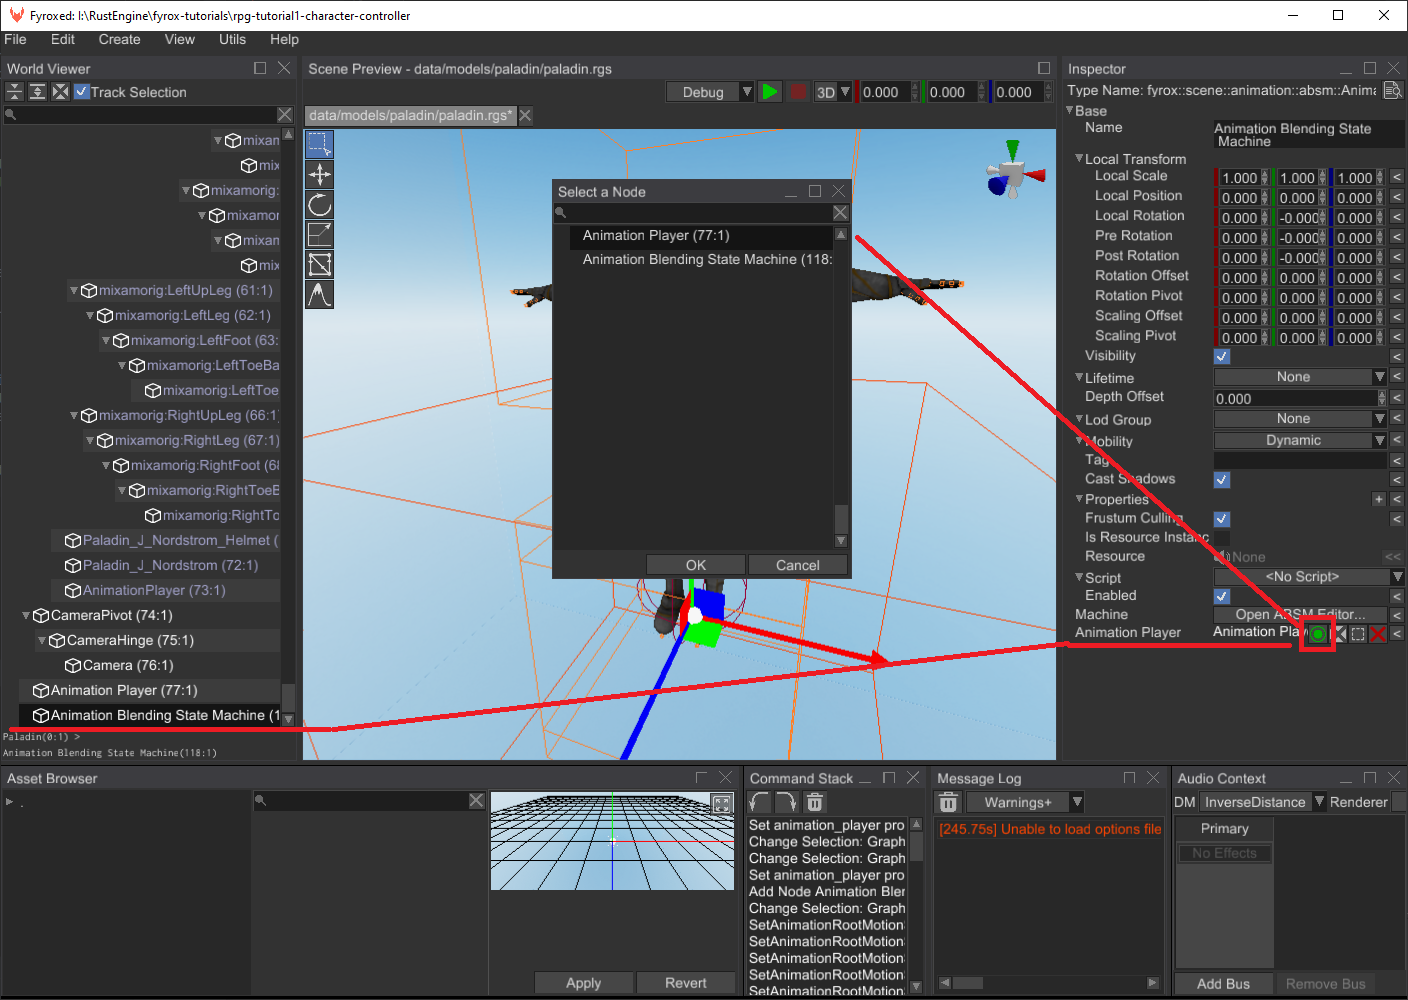Toggle the Visibility checkbox
Viewport: 1408px width, 1000px height.
(x=1222, y=356)
